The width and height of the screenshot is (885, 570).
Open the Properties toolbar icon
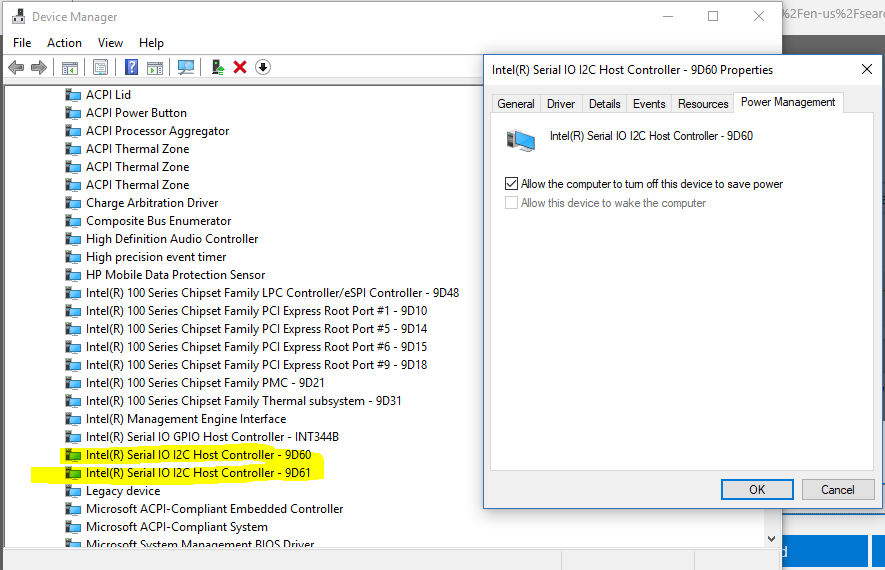(100, 68)
